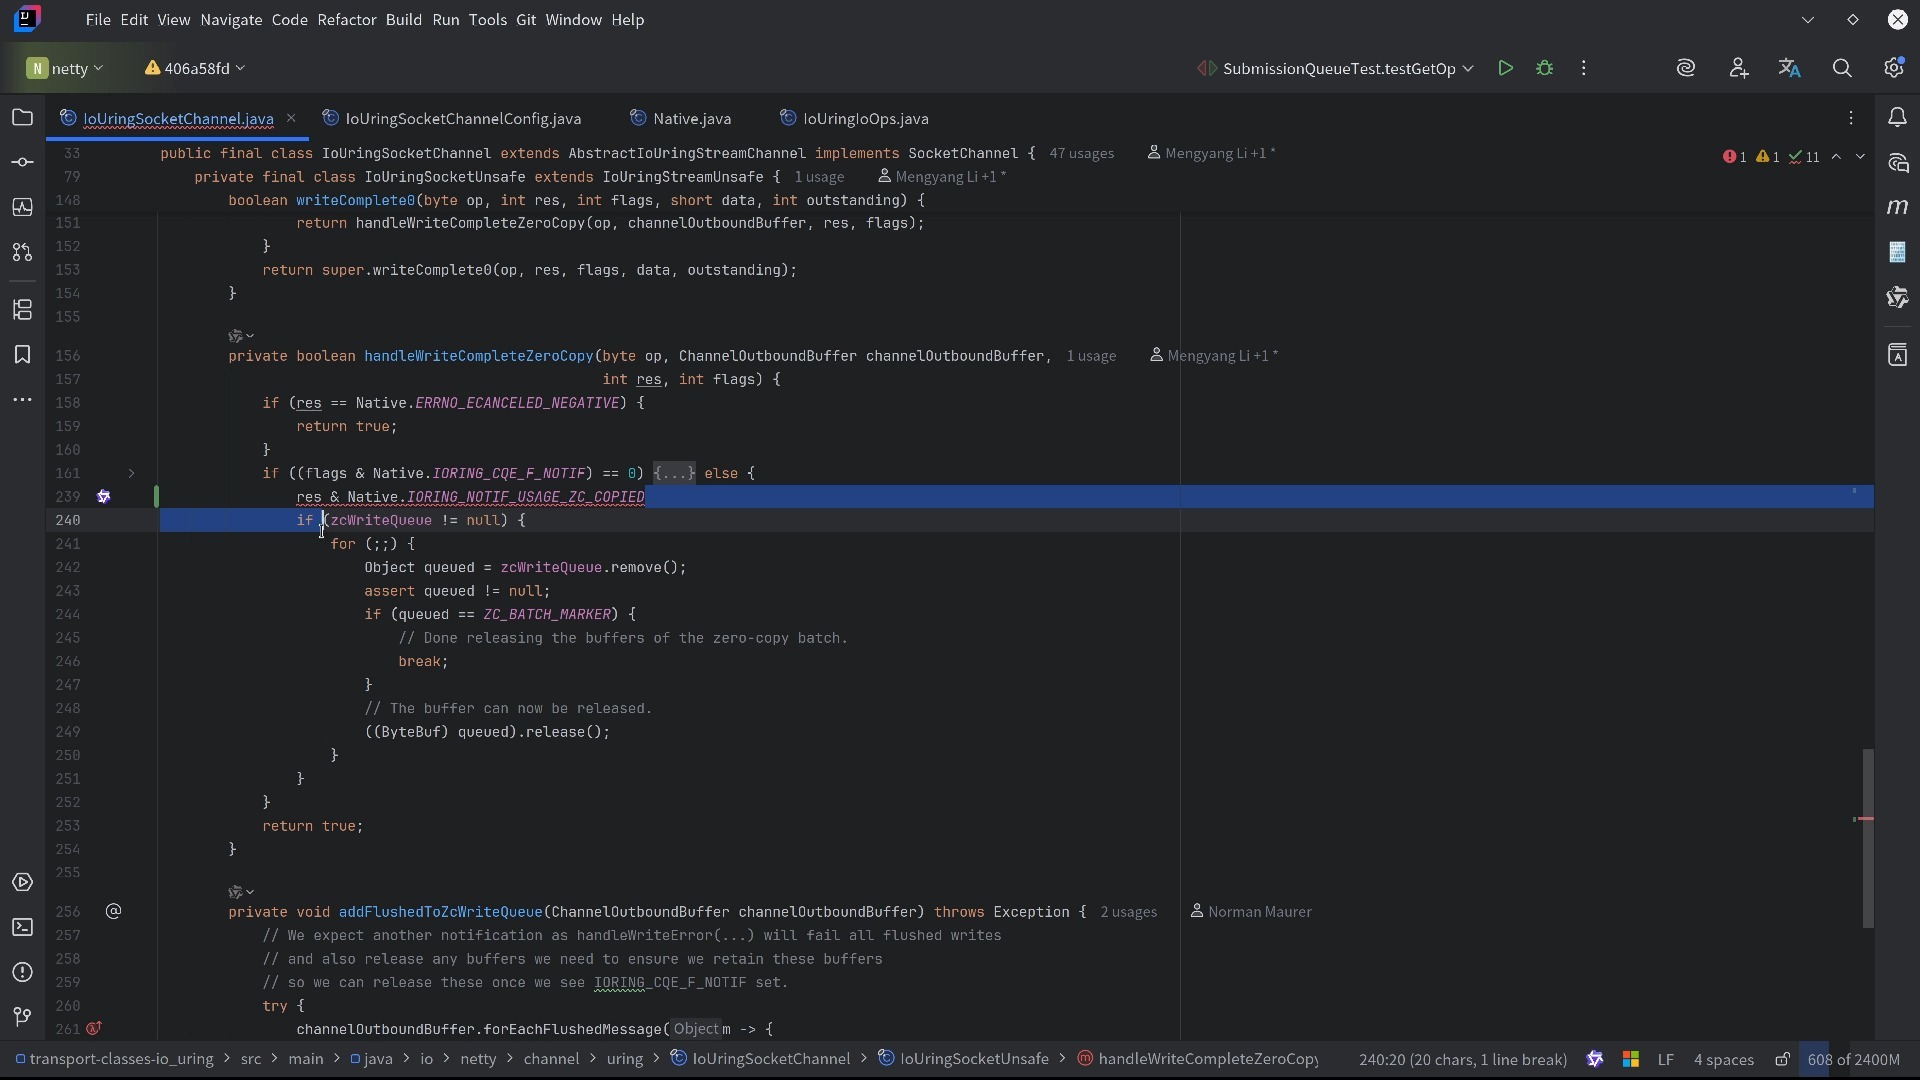Open editor tabs overflow menu ellipsis
The height and width of the screenshot is (1080, 1920).
click(1851, 118)
